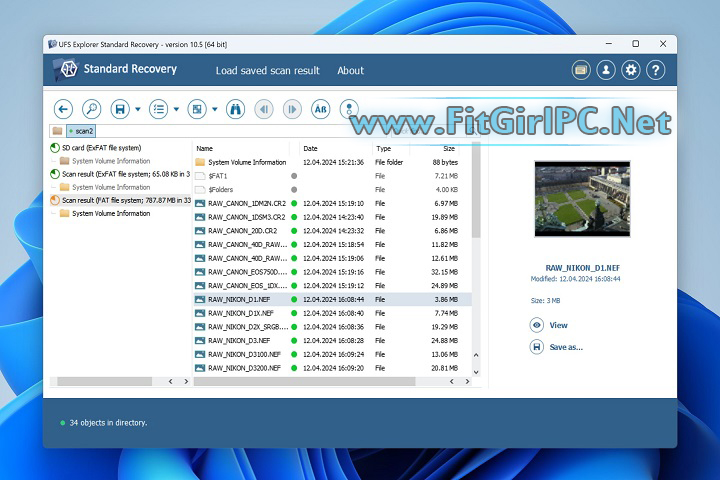Click the AB rename/case toolbar icon
Screen dimensions: 720x480
click(x=321, y=109)
